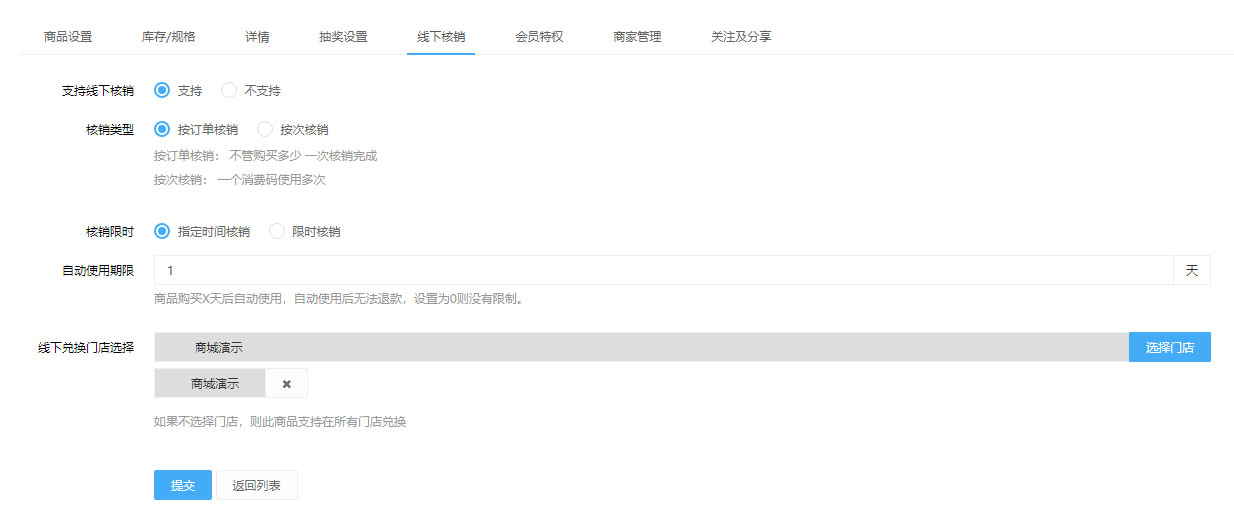Open the 商品设置 tab

(68, 37)
